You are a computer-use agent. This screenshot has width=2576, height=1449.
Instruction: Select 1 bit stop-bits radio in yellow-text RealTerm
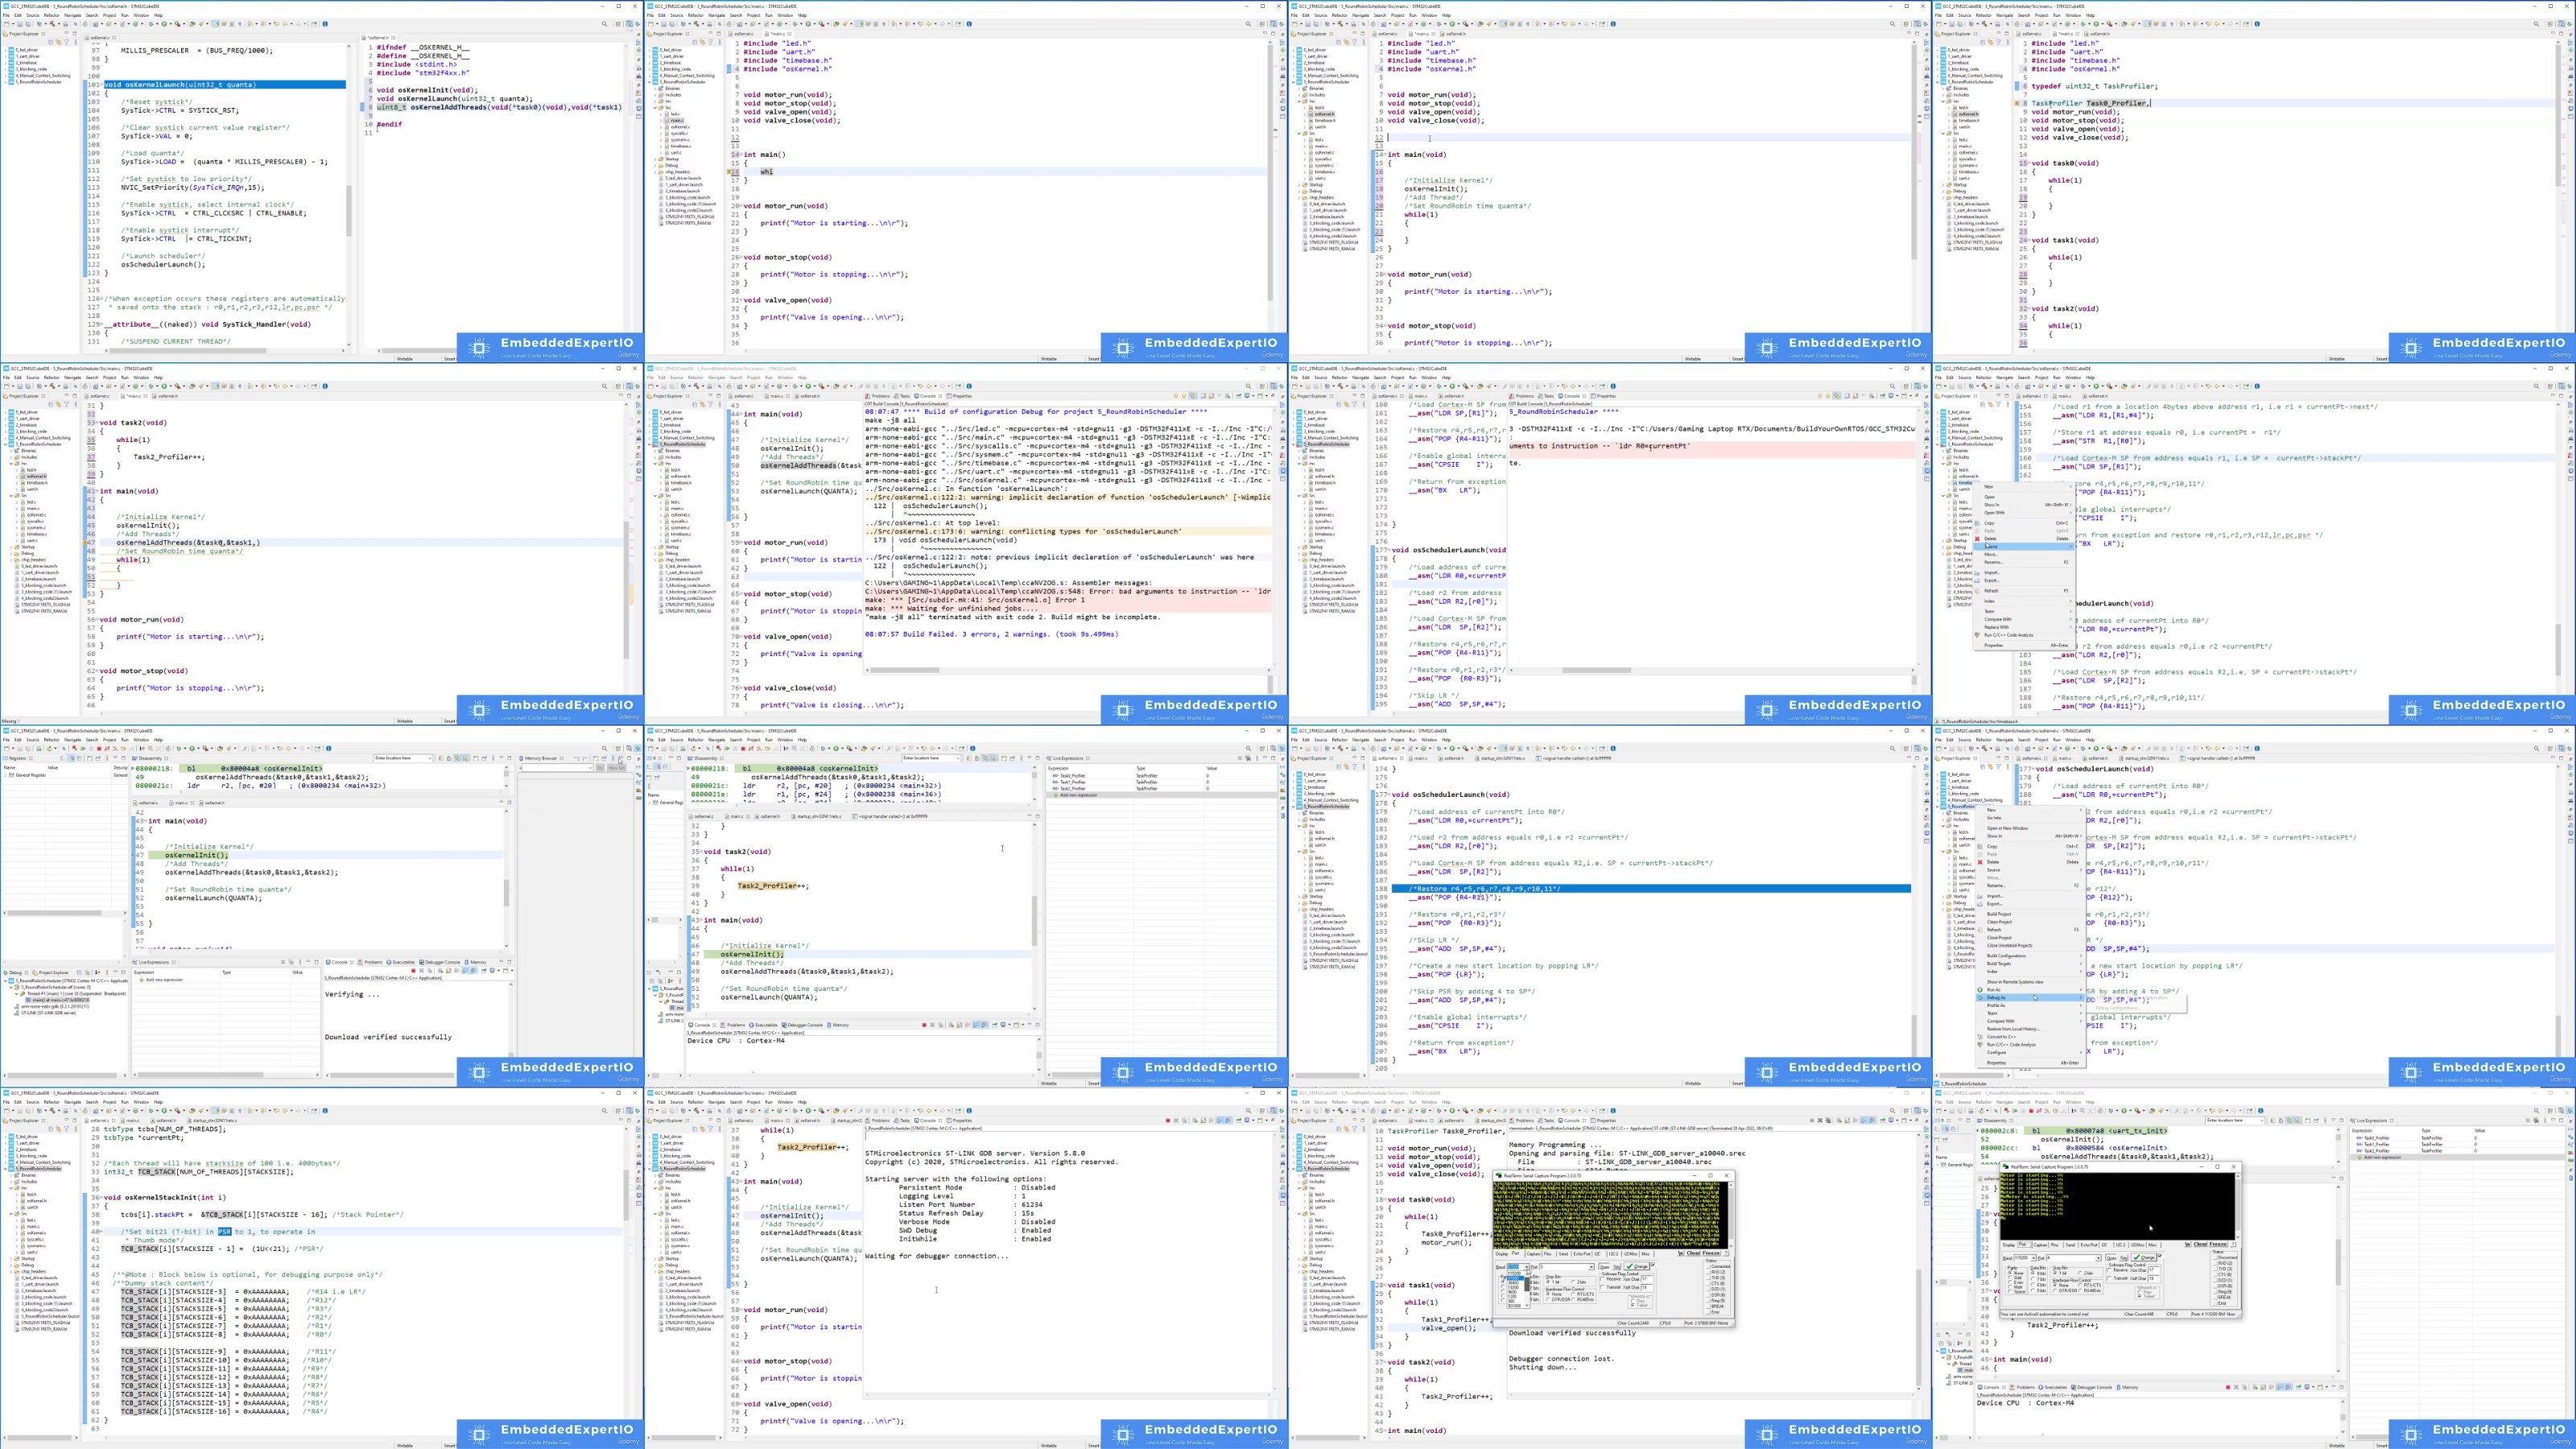coord(1549,1283)
